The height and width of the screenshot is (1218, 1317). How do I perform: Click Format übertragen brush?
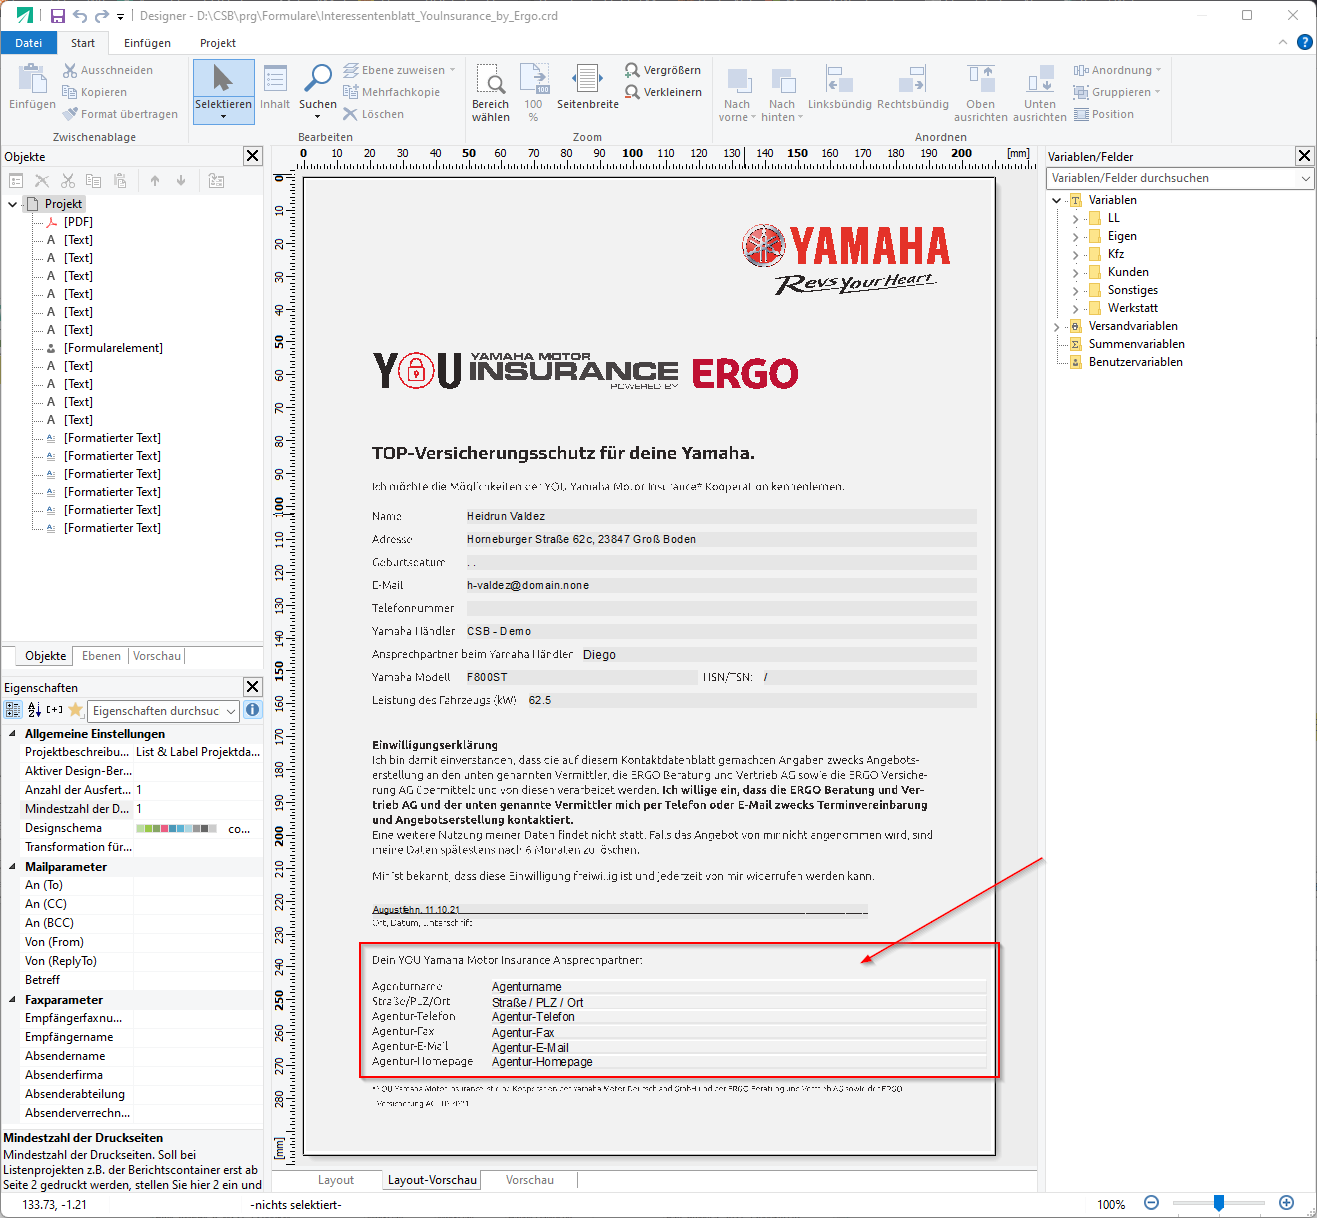coord(119,114)
